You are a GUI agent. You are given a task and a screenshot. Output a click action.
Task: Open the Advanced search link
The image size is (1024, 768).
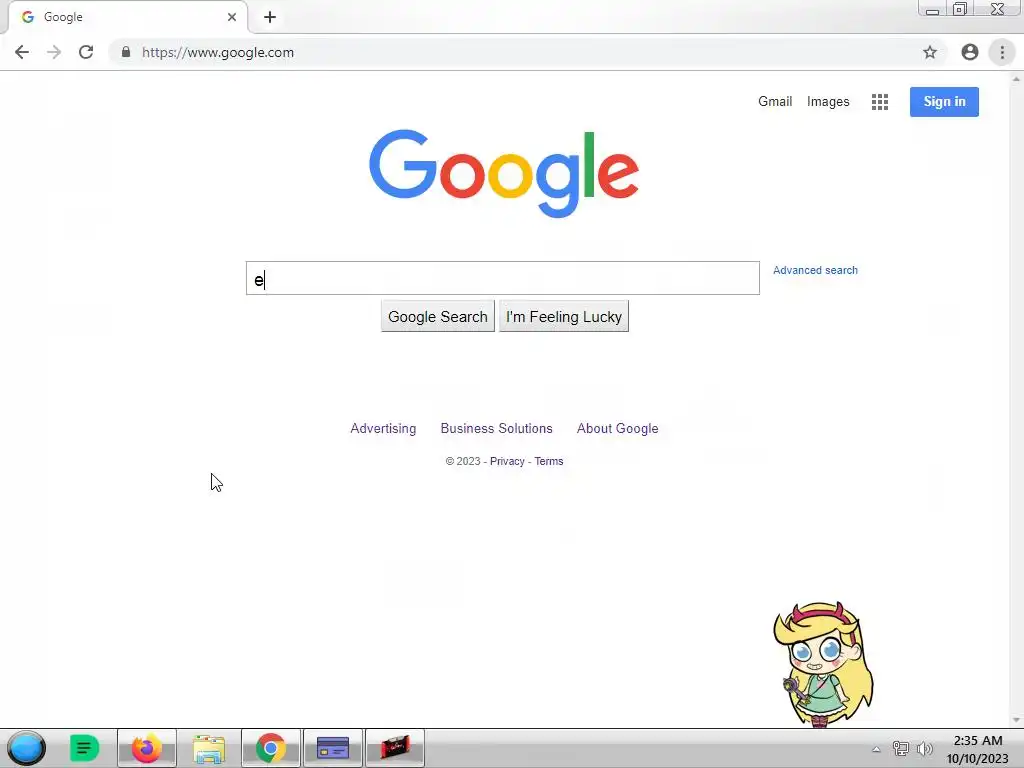pos(815,270)
